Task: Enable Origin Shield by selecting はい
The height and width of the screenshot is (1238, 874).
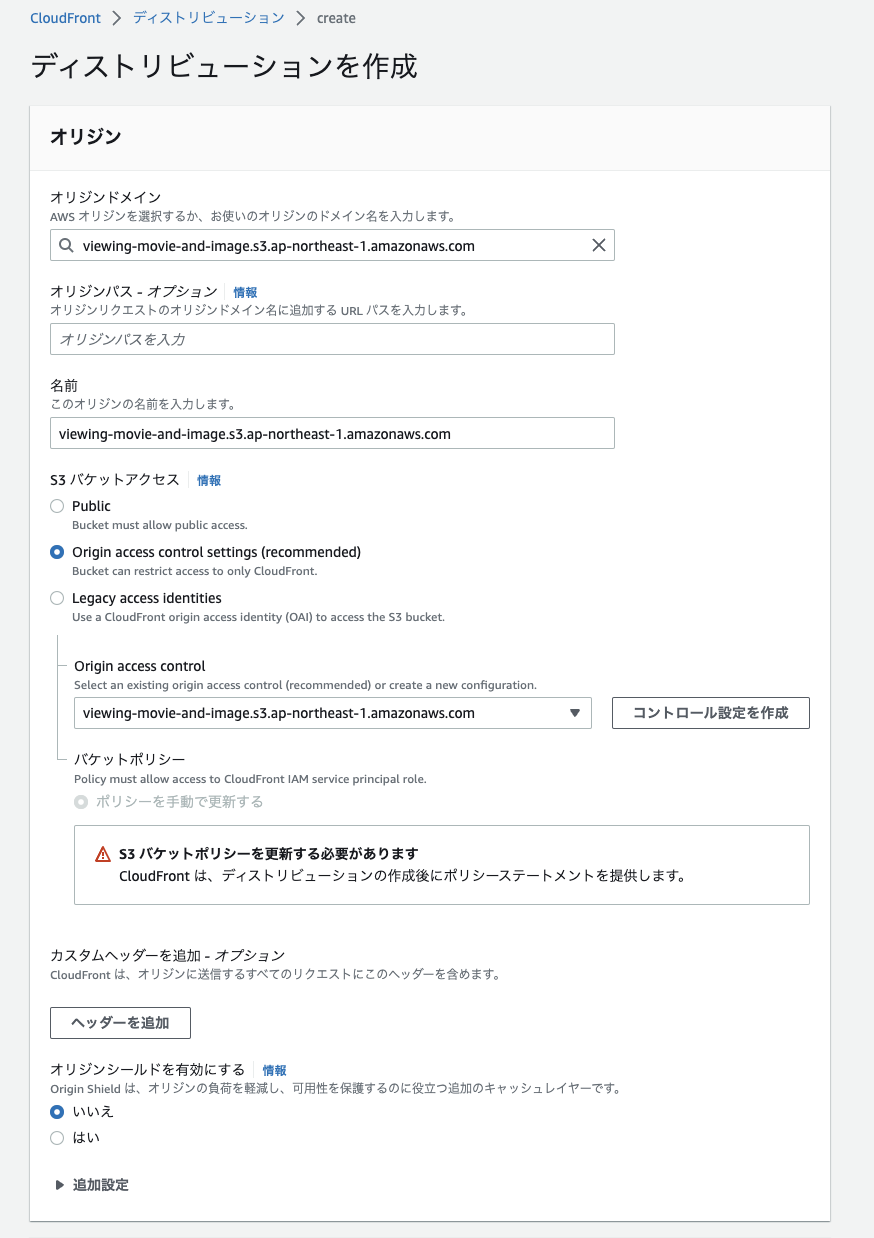Action: point(57,1137)
